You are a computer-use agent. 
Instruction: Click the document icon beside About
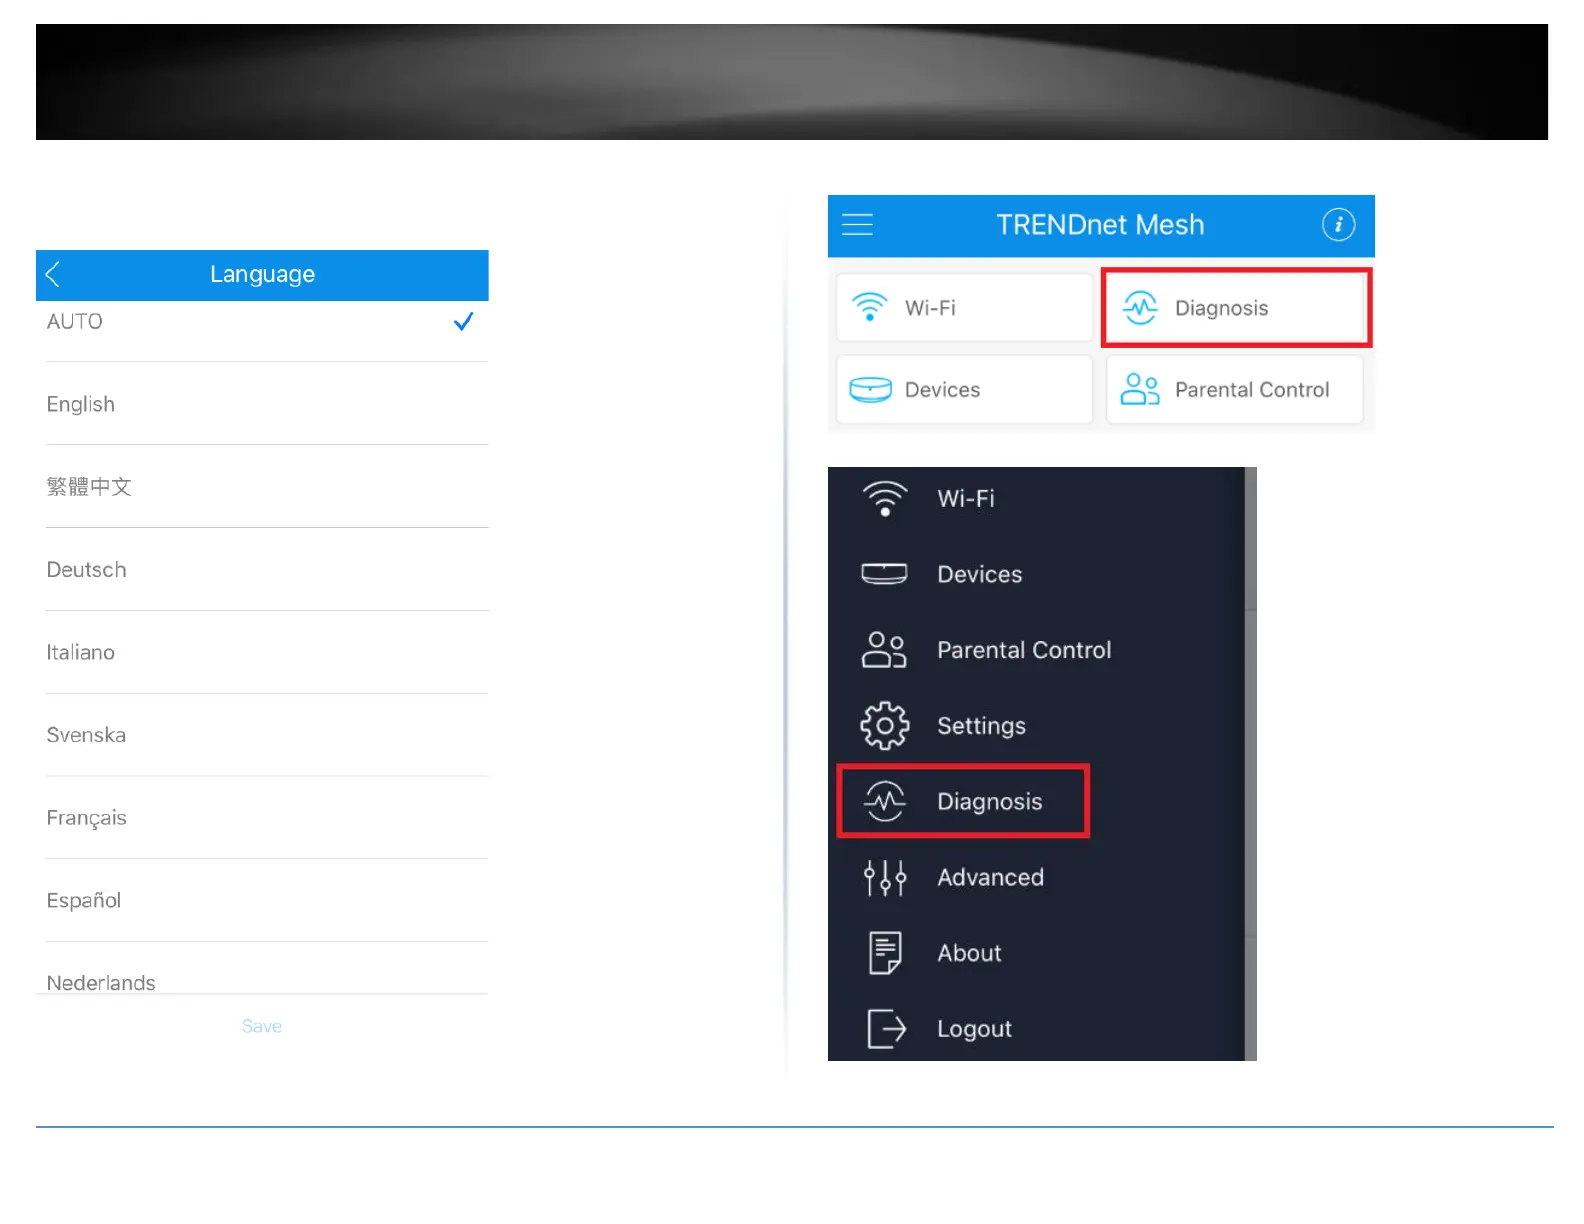pos(884,953)
